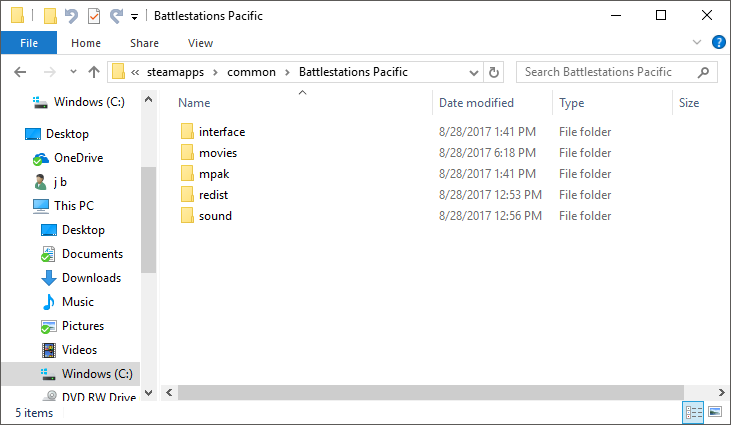This screenshot has height=425, width=731.
Task: Click the Battlestations Pacific breadcrumb
Action: point(353,72)
